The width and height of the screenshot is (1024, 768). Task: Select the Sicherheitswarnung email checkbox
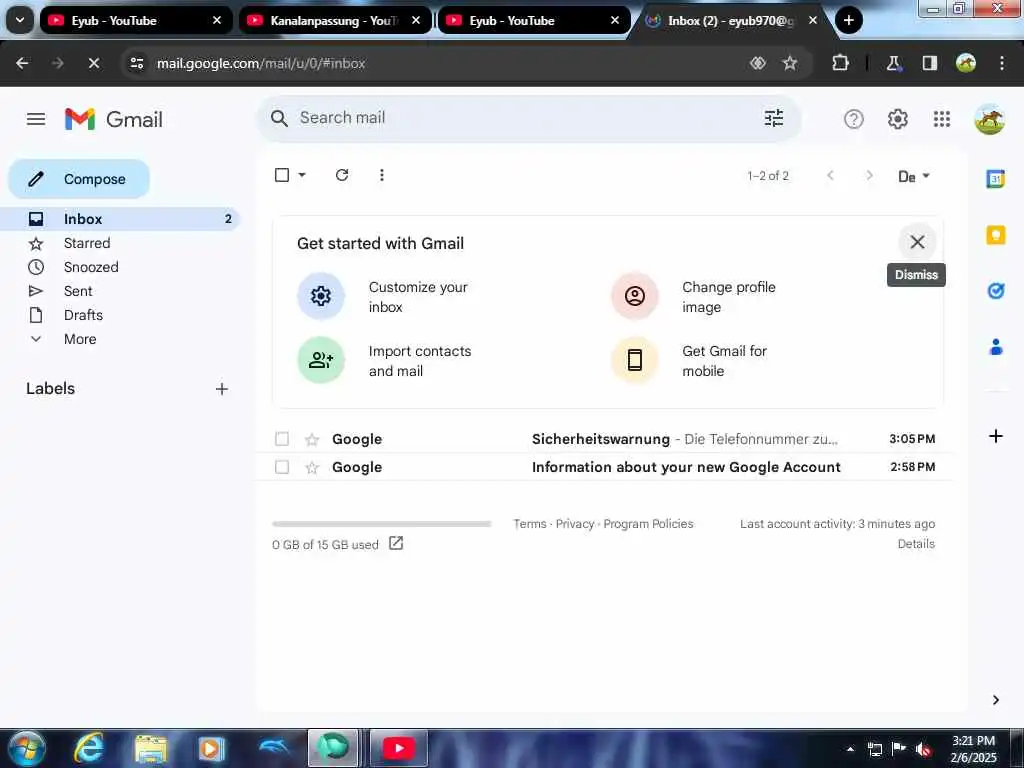click(282, 439)
